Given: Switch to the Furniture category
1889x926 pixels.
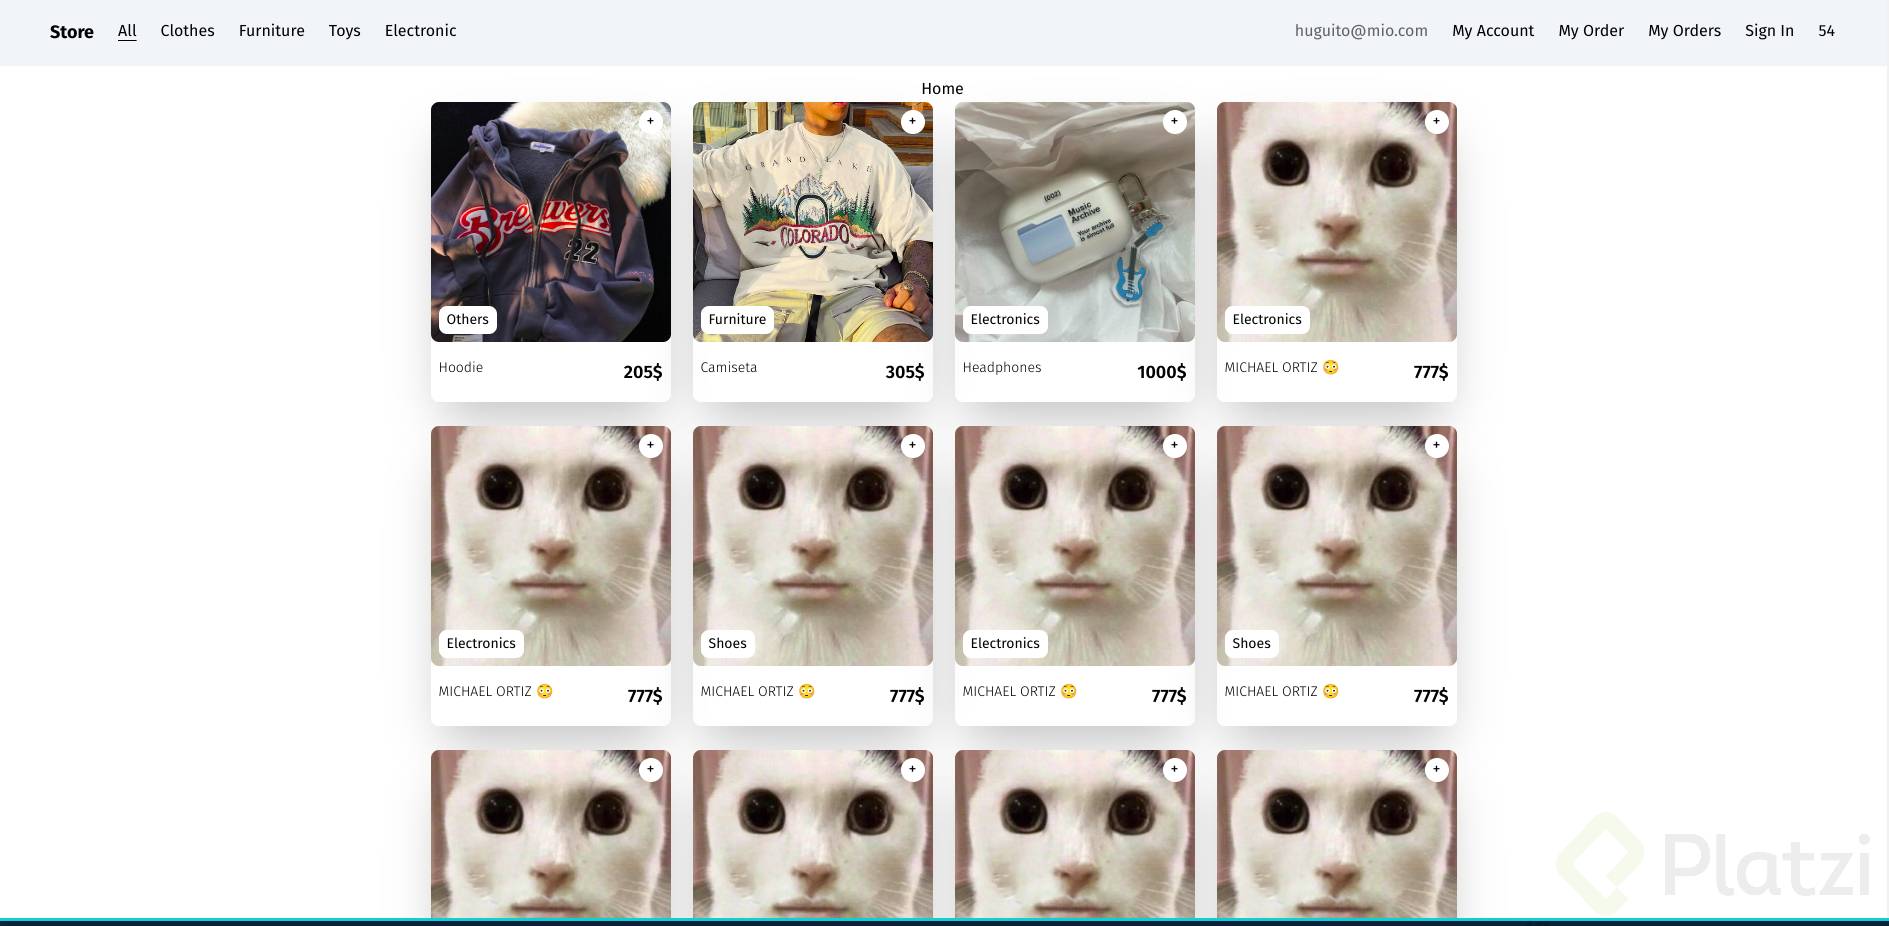Looking at the screenshot, I should tap(271, 31).
